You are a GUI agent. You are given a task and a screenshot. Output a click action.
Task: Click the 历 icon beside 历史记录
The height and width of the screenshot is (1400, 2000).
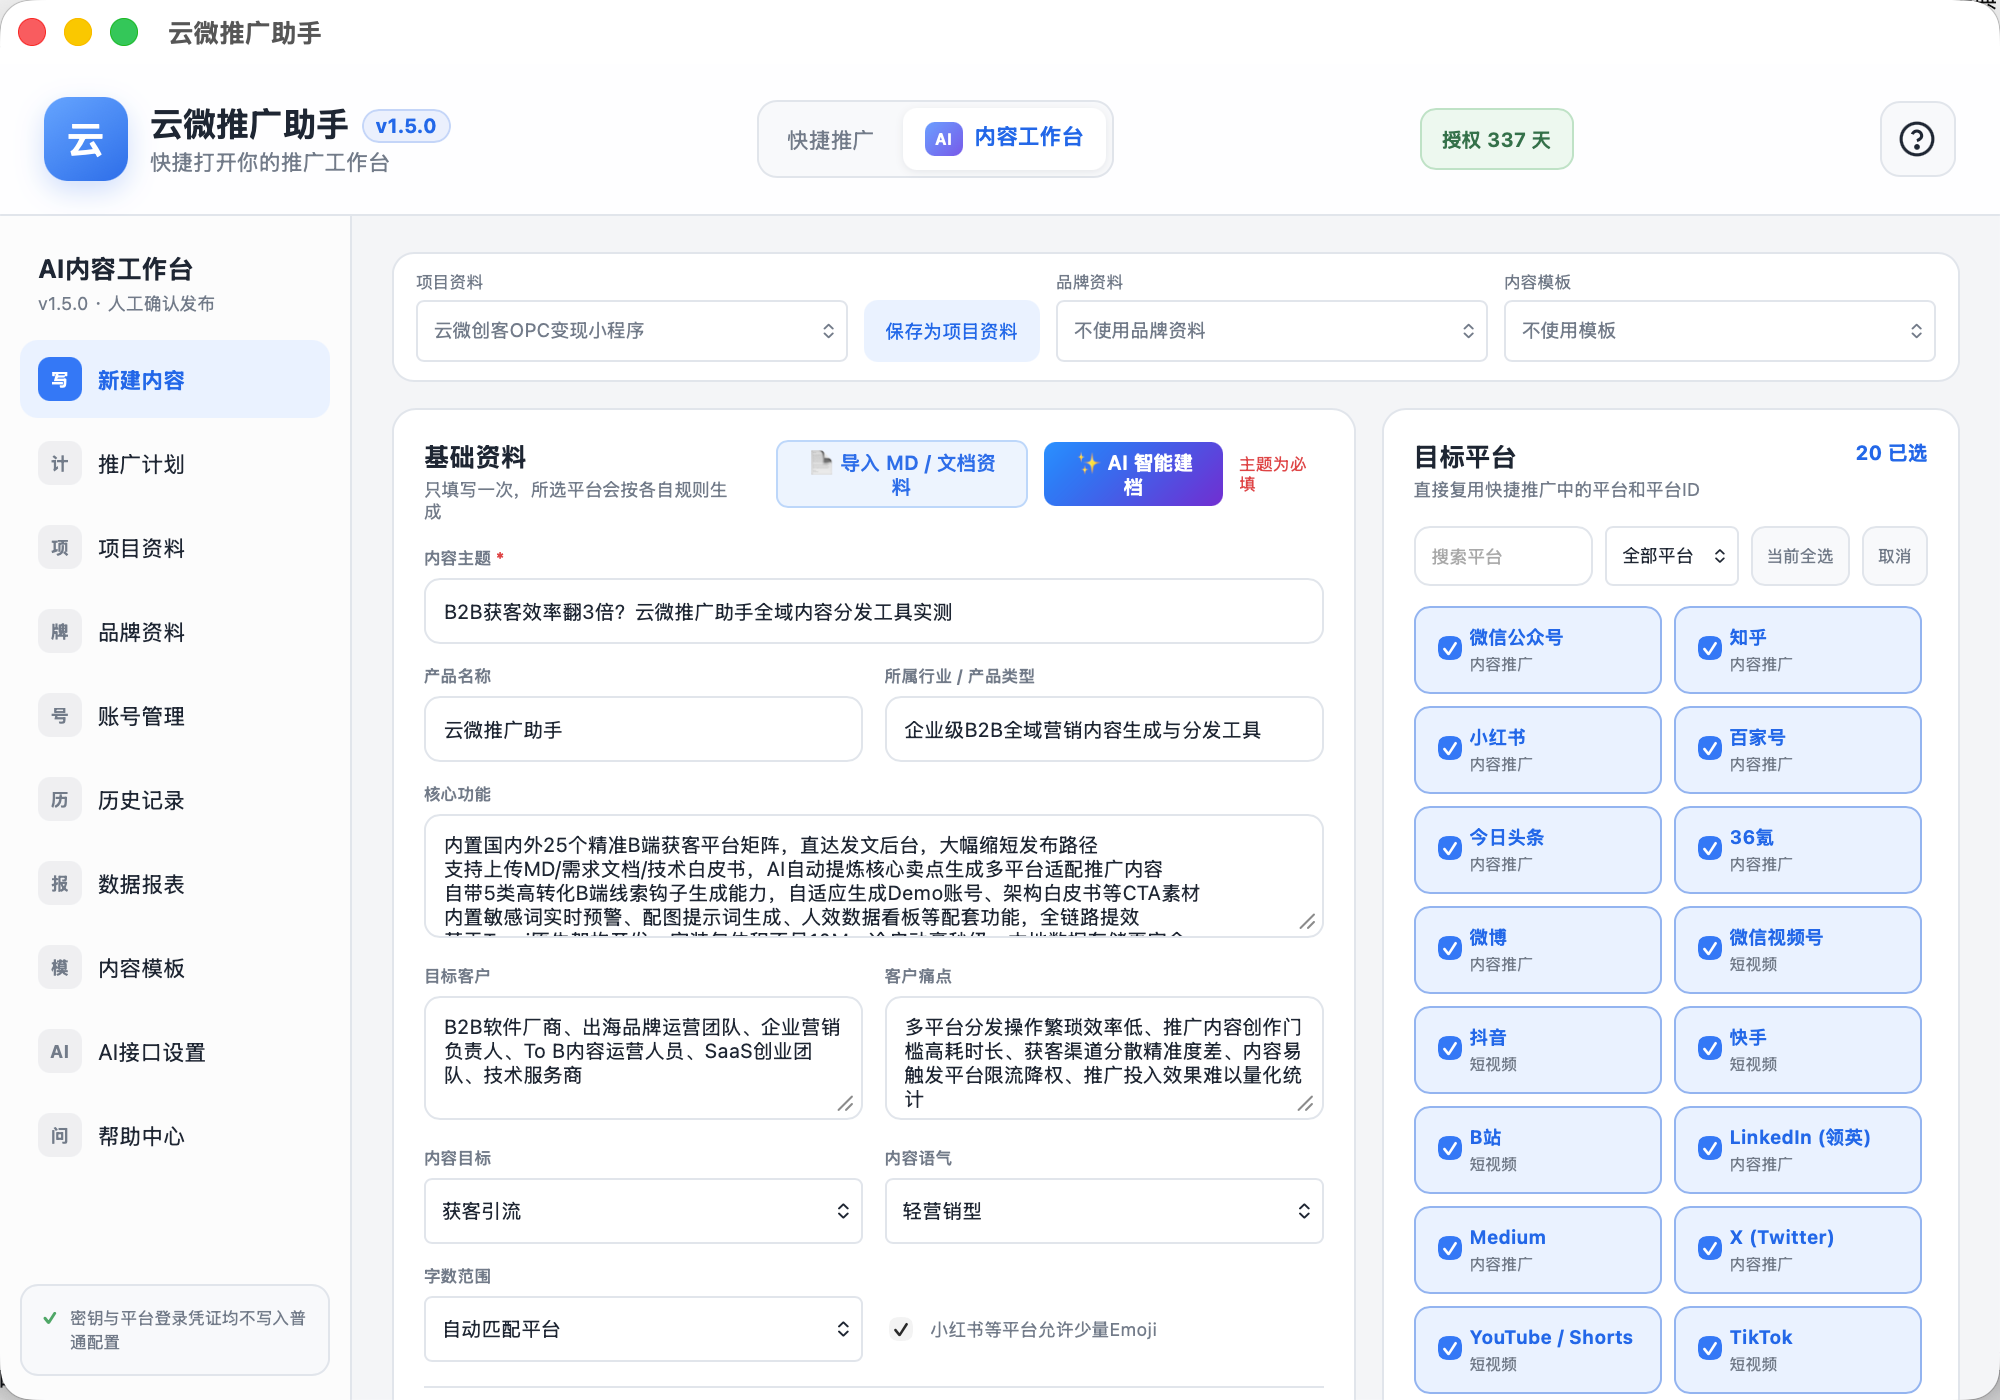pyautogui.click(x=60, y=800)
